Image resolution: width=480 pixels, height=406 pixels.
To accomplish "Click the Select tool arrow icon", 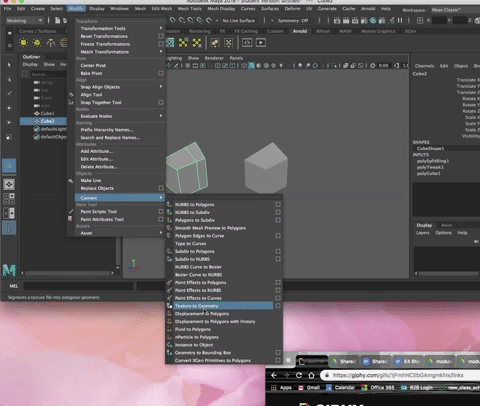I will (9, 65).
